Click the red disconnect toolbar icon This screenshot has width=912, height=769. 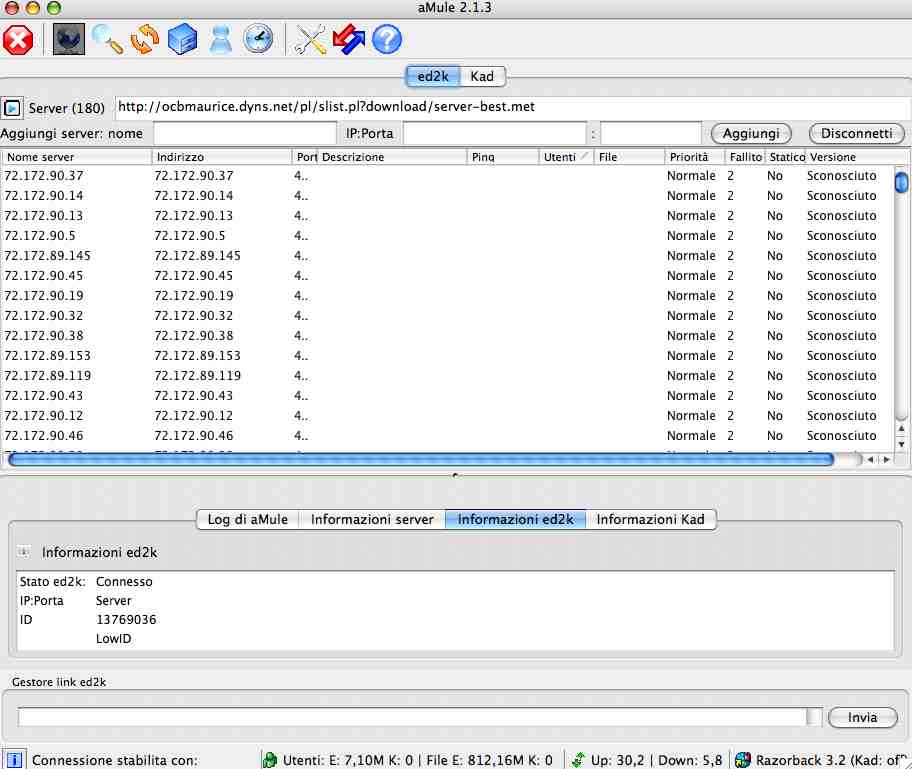[x=18, y=41]
